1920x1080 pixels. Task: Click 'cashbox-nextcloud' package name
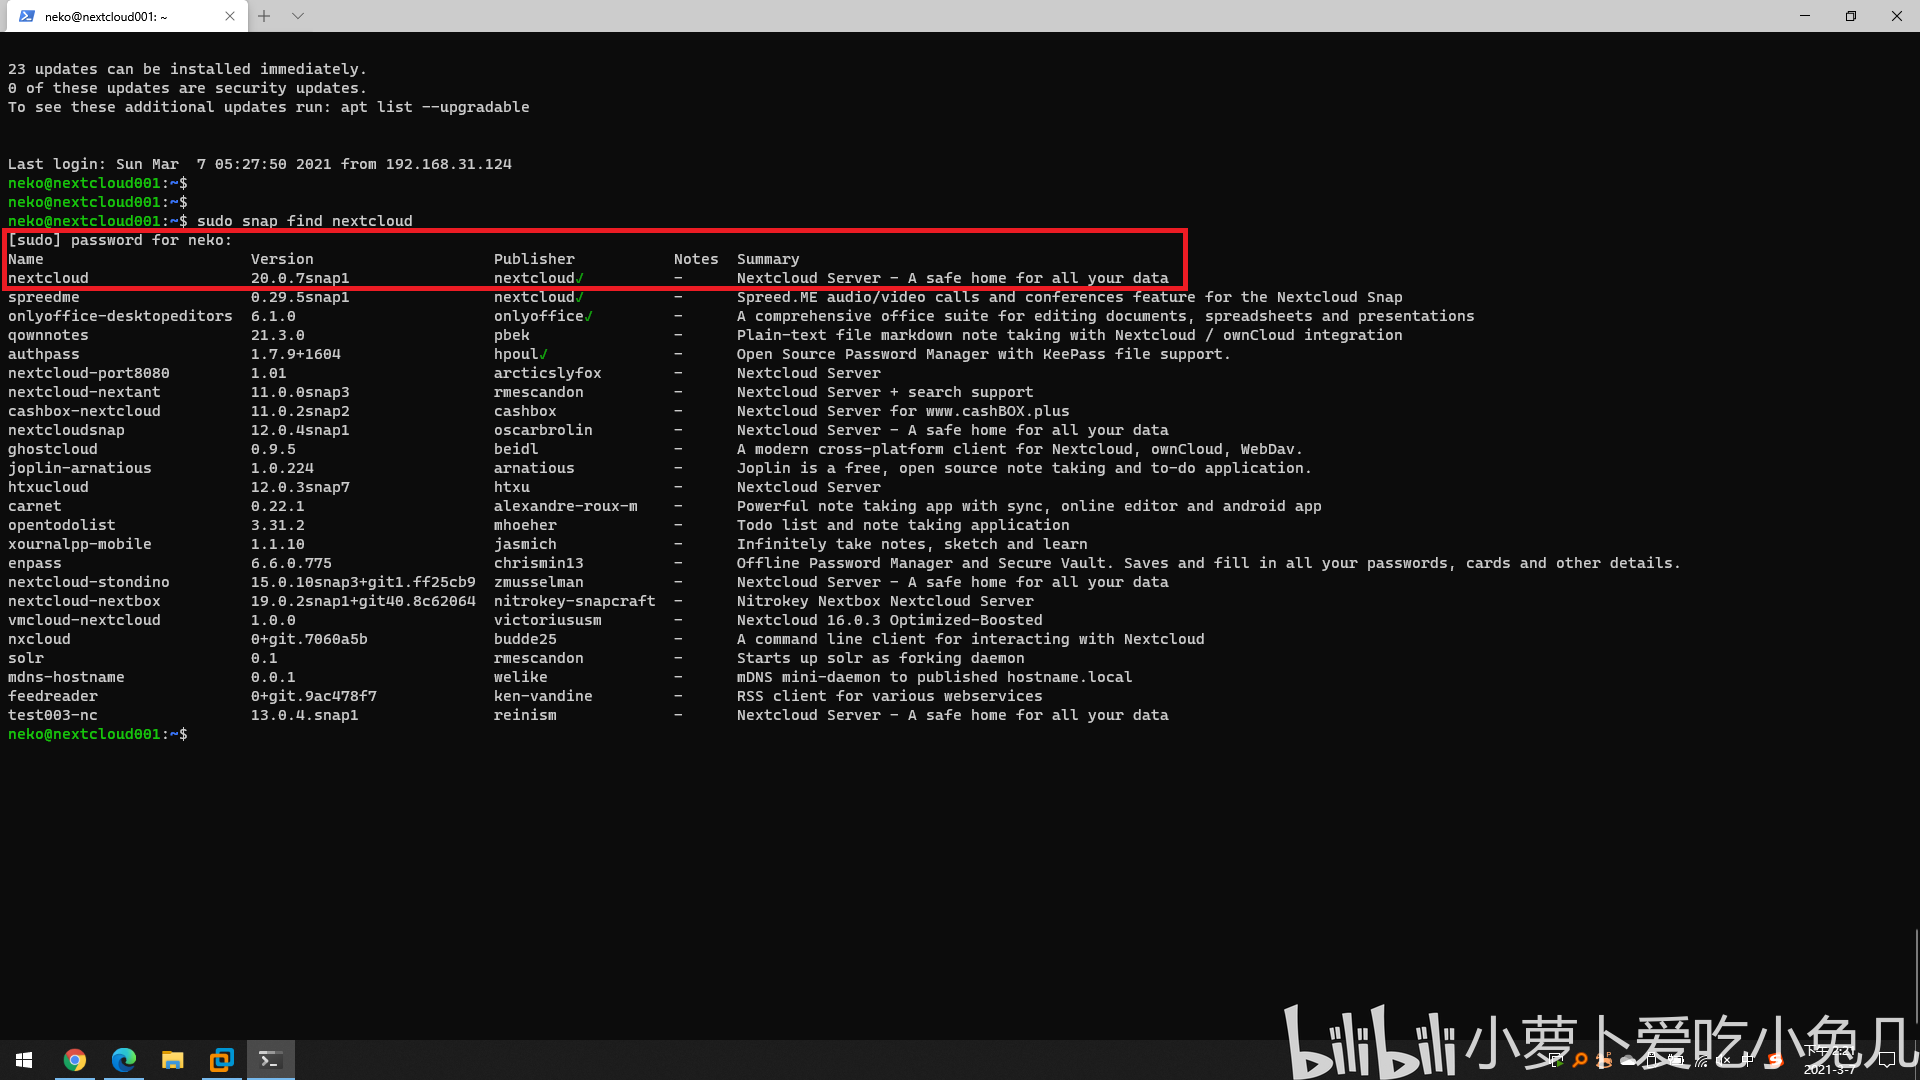coord(84,411)
